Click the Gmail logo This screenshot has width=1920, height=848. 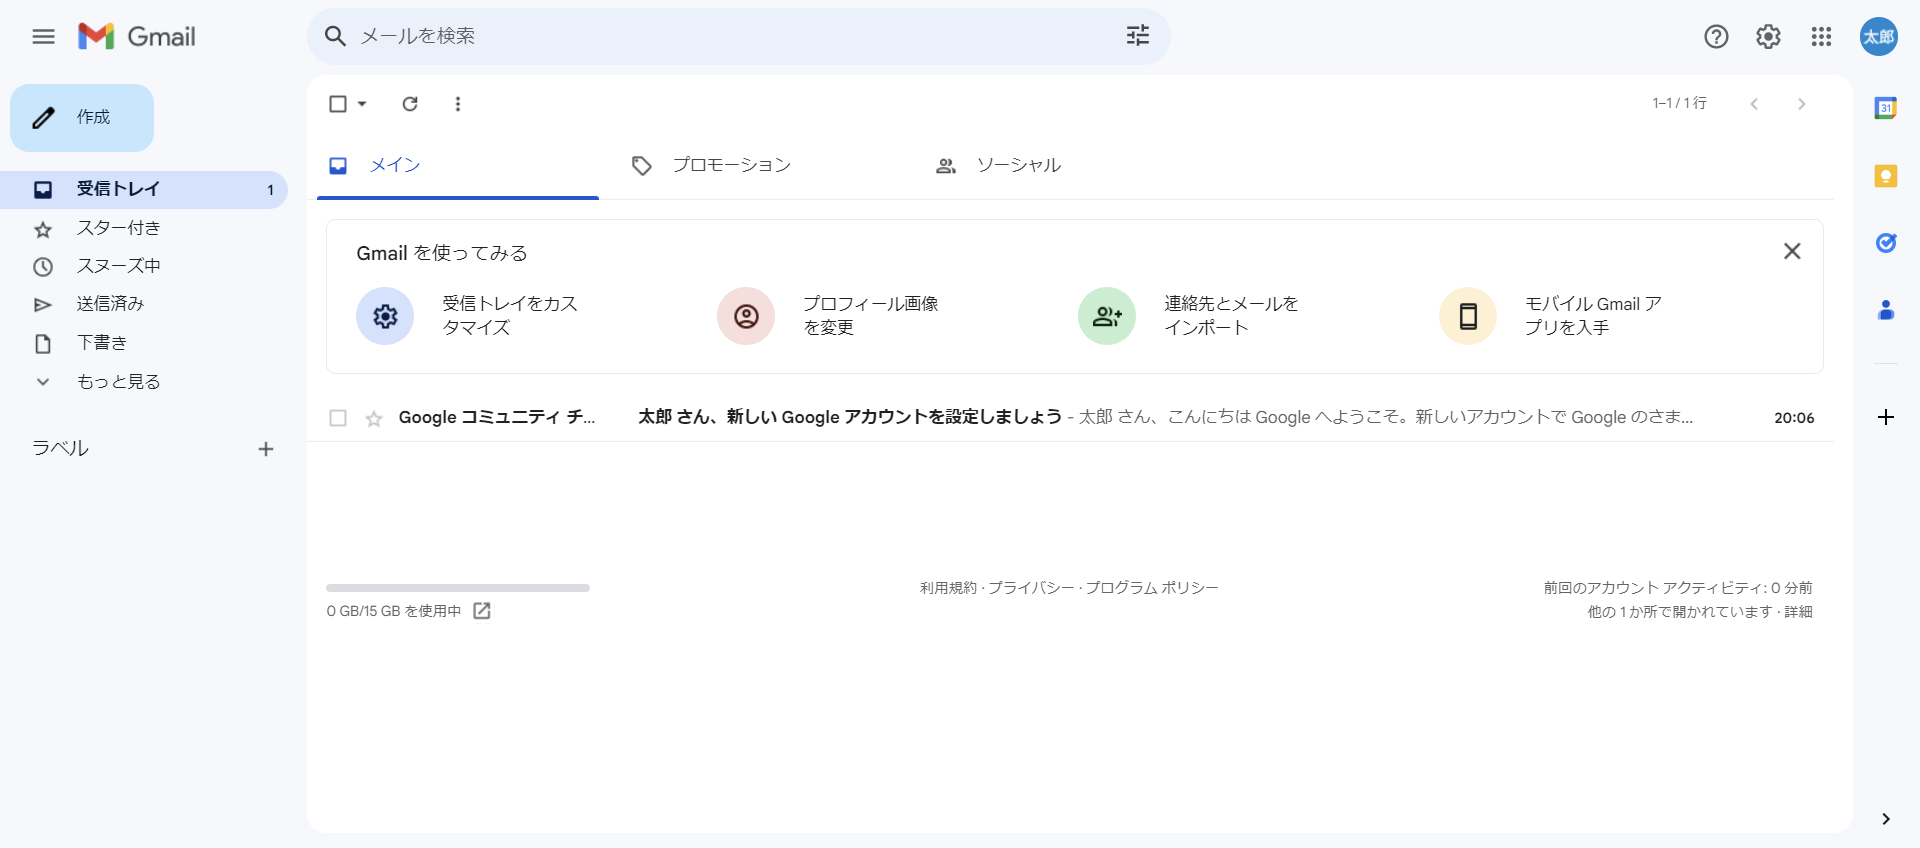(137, 37)
